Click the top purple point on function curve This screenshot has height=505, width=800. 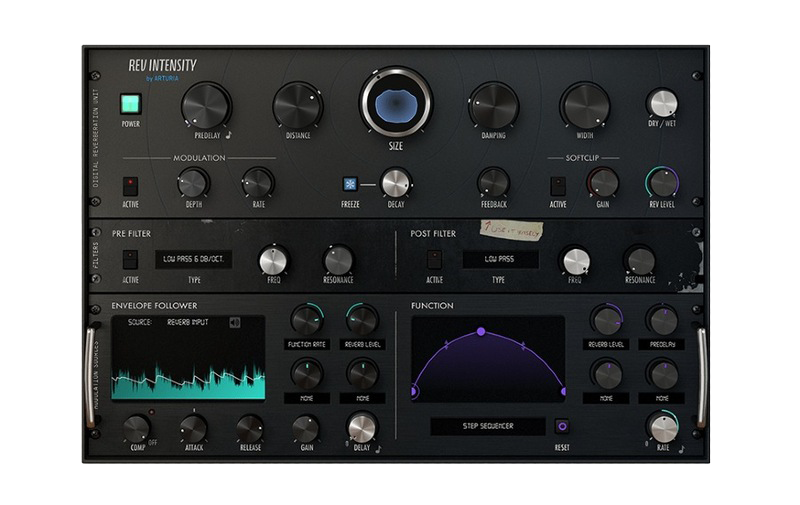coord(481,331)
